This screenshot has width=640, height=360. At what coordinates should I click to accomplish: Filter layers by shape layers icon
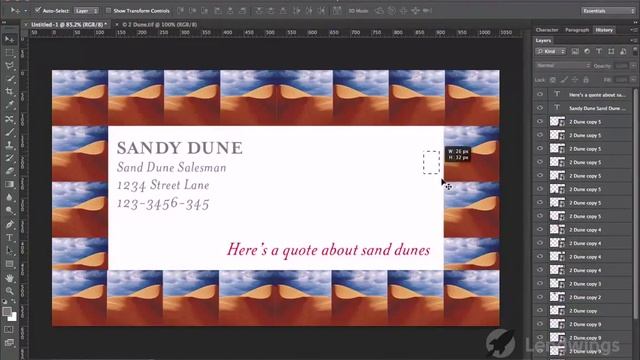coord(611,51)
